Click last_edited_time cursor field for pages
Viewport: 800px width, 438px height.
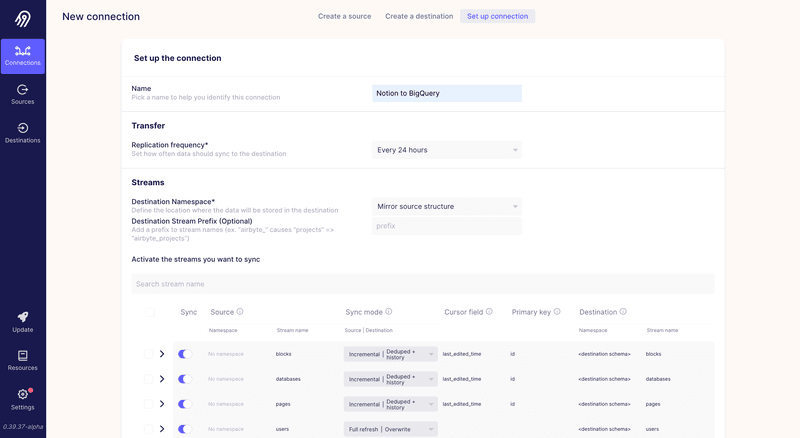tap(462, 404)
